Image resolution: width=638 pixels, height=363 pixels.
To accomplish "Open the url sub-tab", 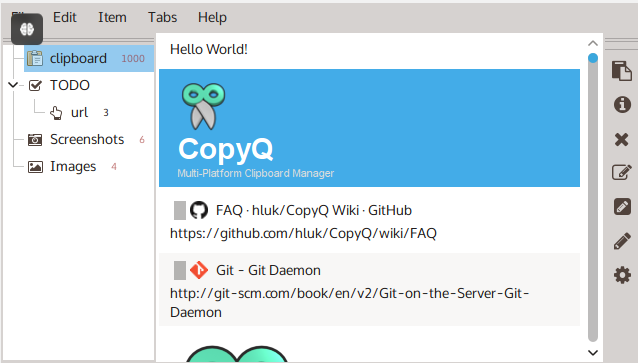I will (79, 112).
